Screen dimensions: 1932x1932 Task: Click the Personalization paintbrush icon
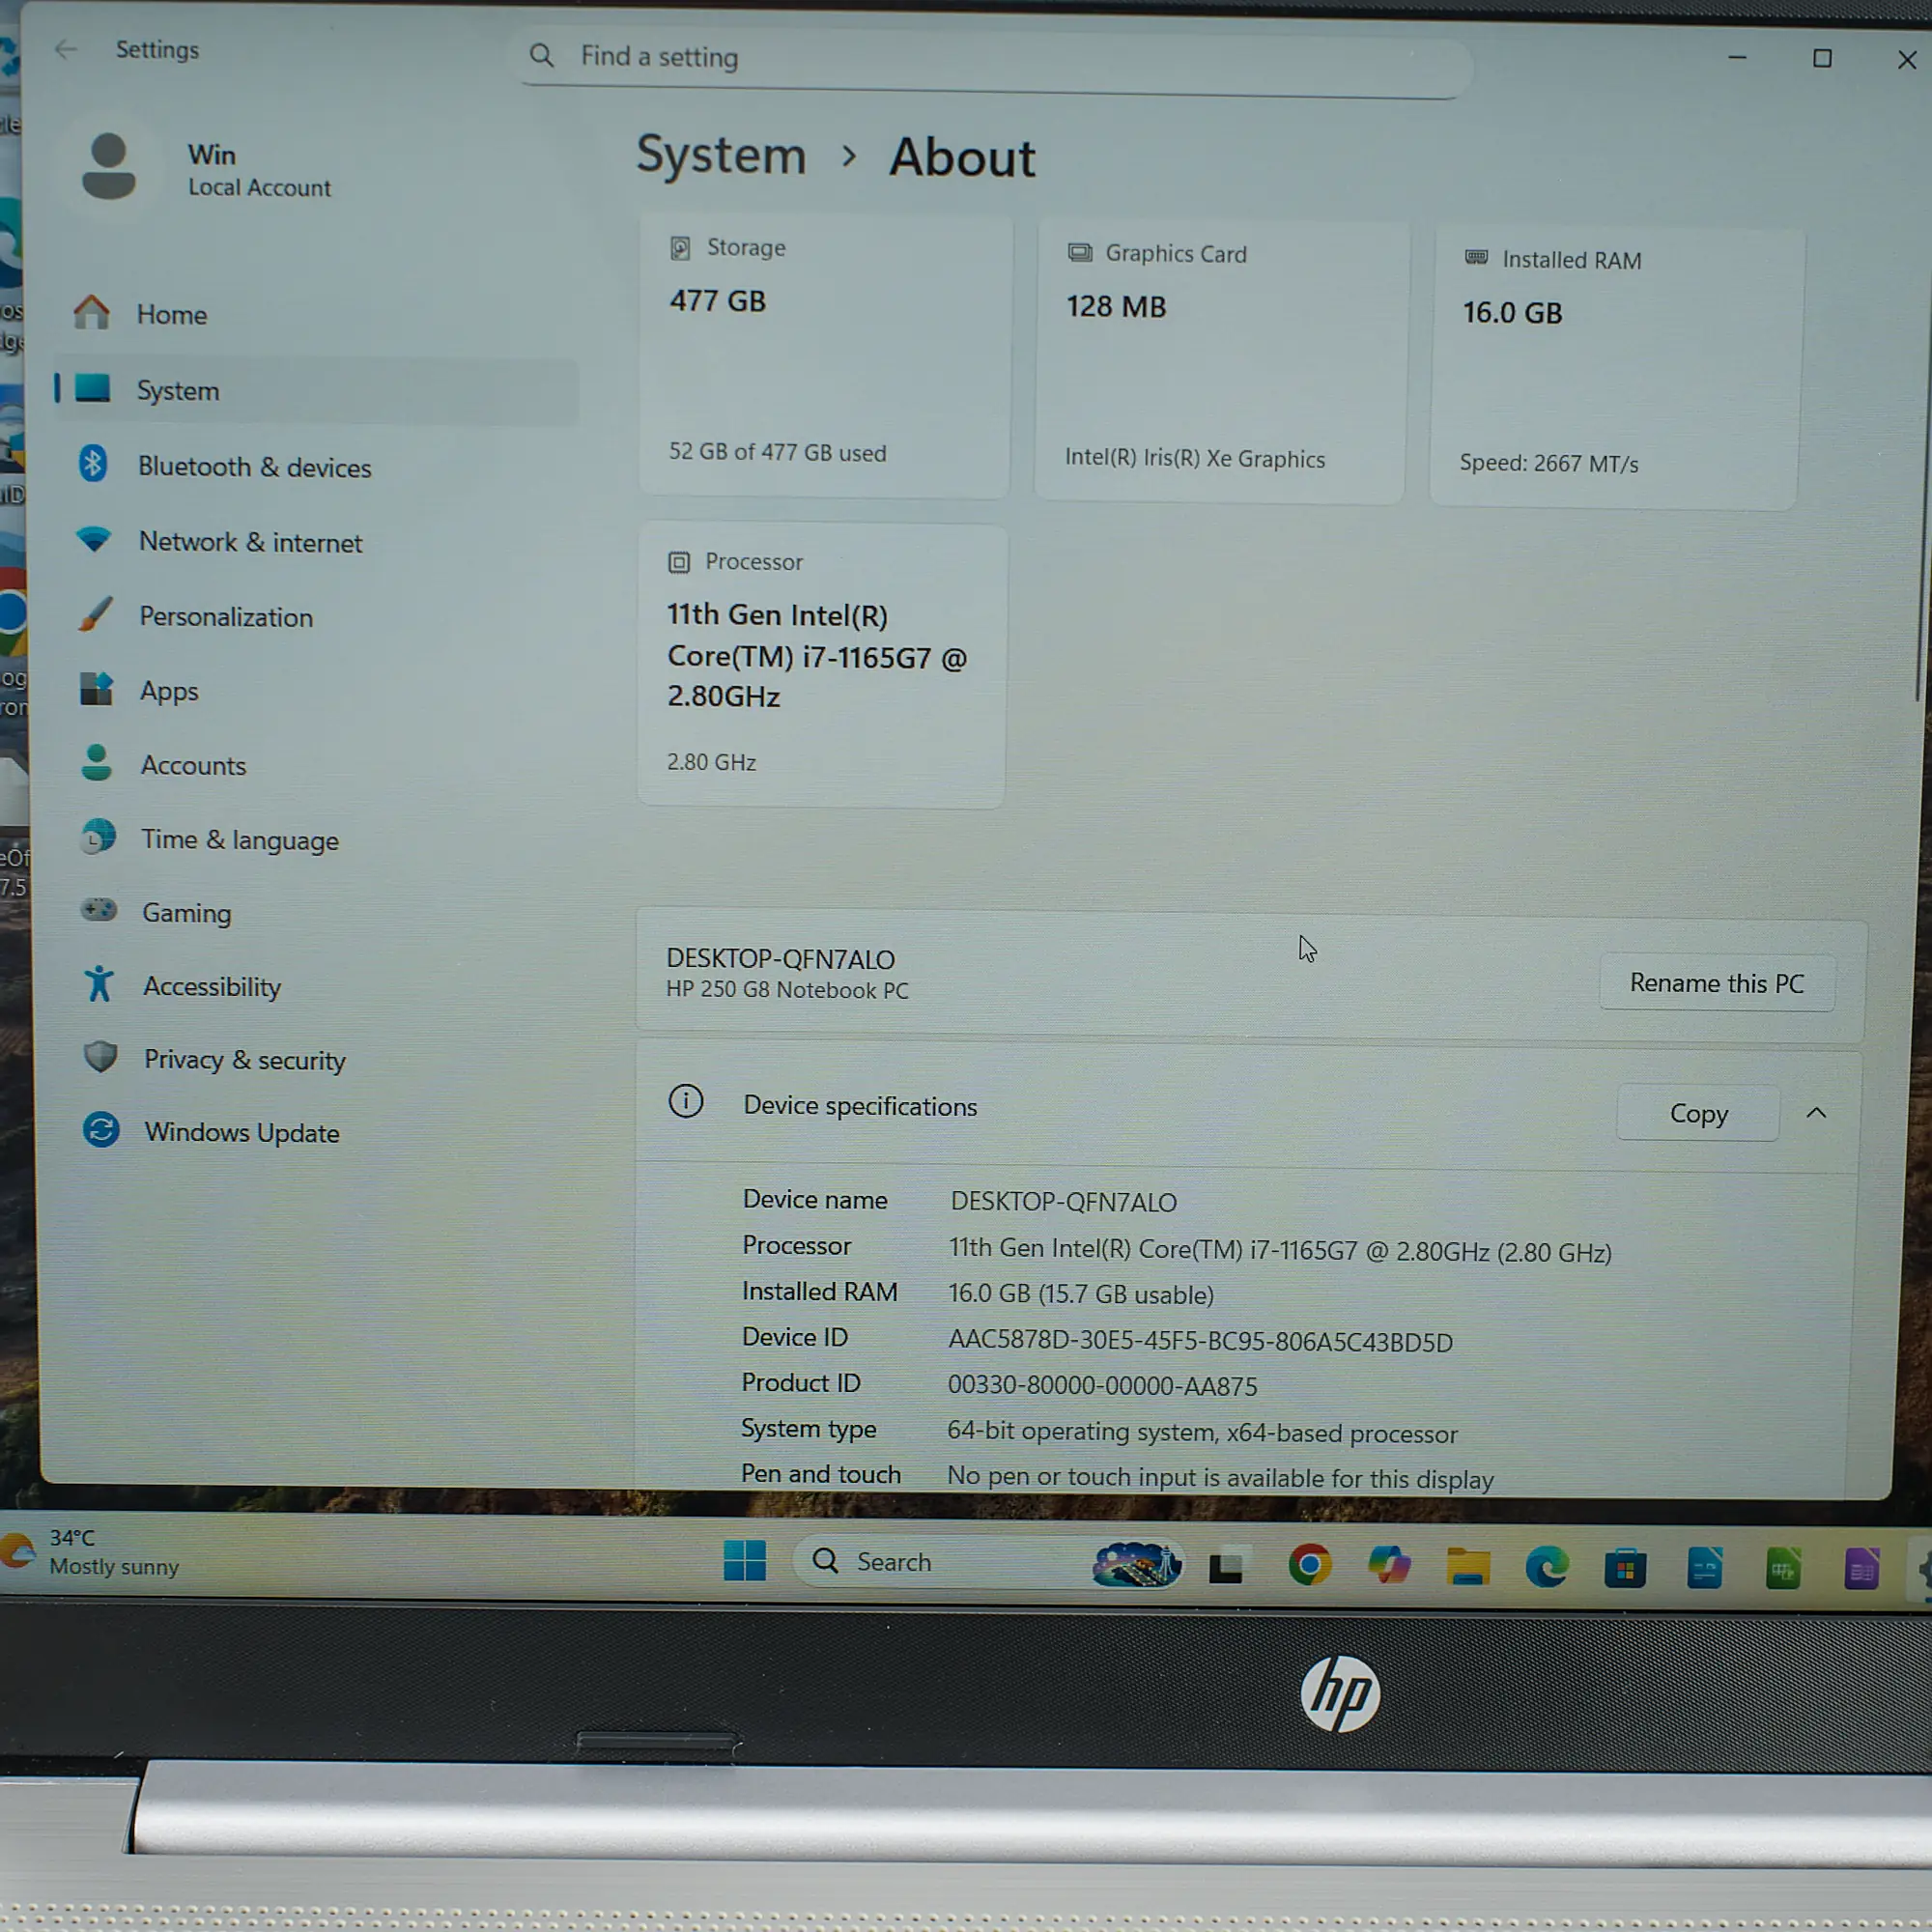click(x=96, y=614)
